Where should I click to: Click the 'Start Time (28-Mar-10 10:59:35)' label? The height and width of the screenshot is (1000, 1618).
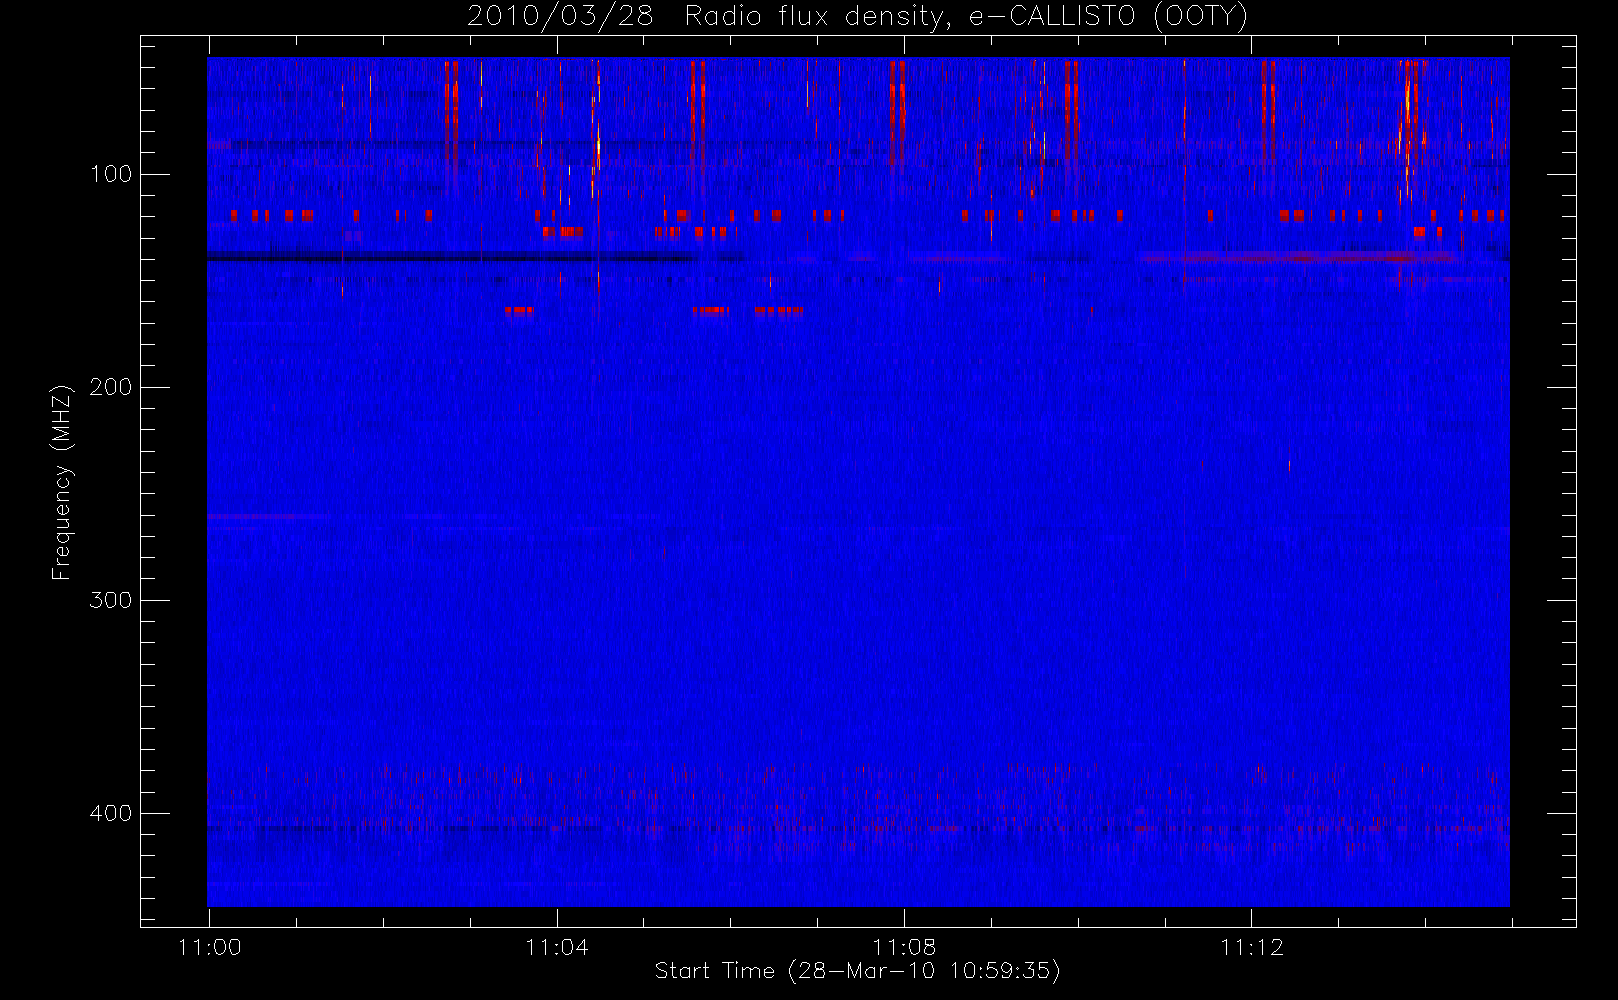857,971
